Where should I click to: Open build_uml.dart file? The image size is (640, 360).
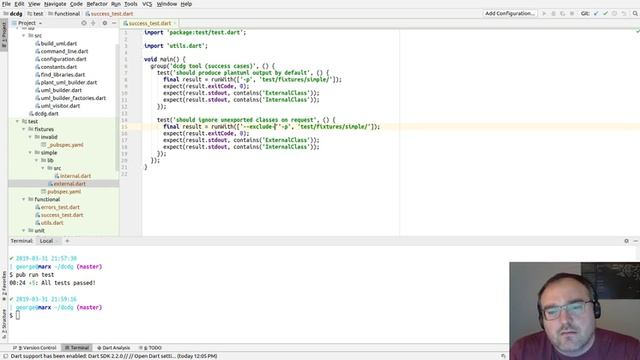coord(56,43)
